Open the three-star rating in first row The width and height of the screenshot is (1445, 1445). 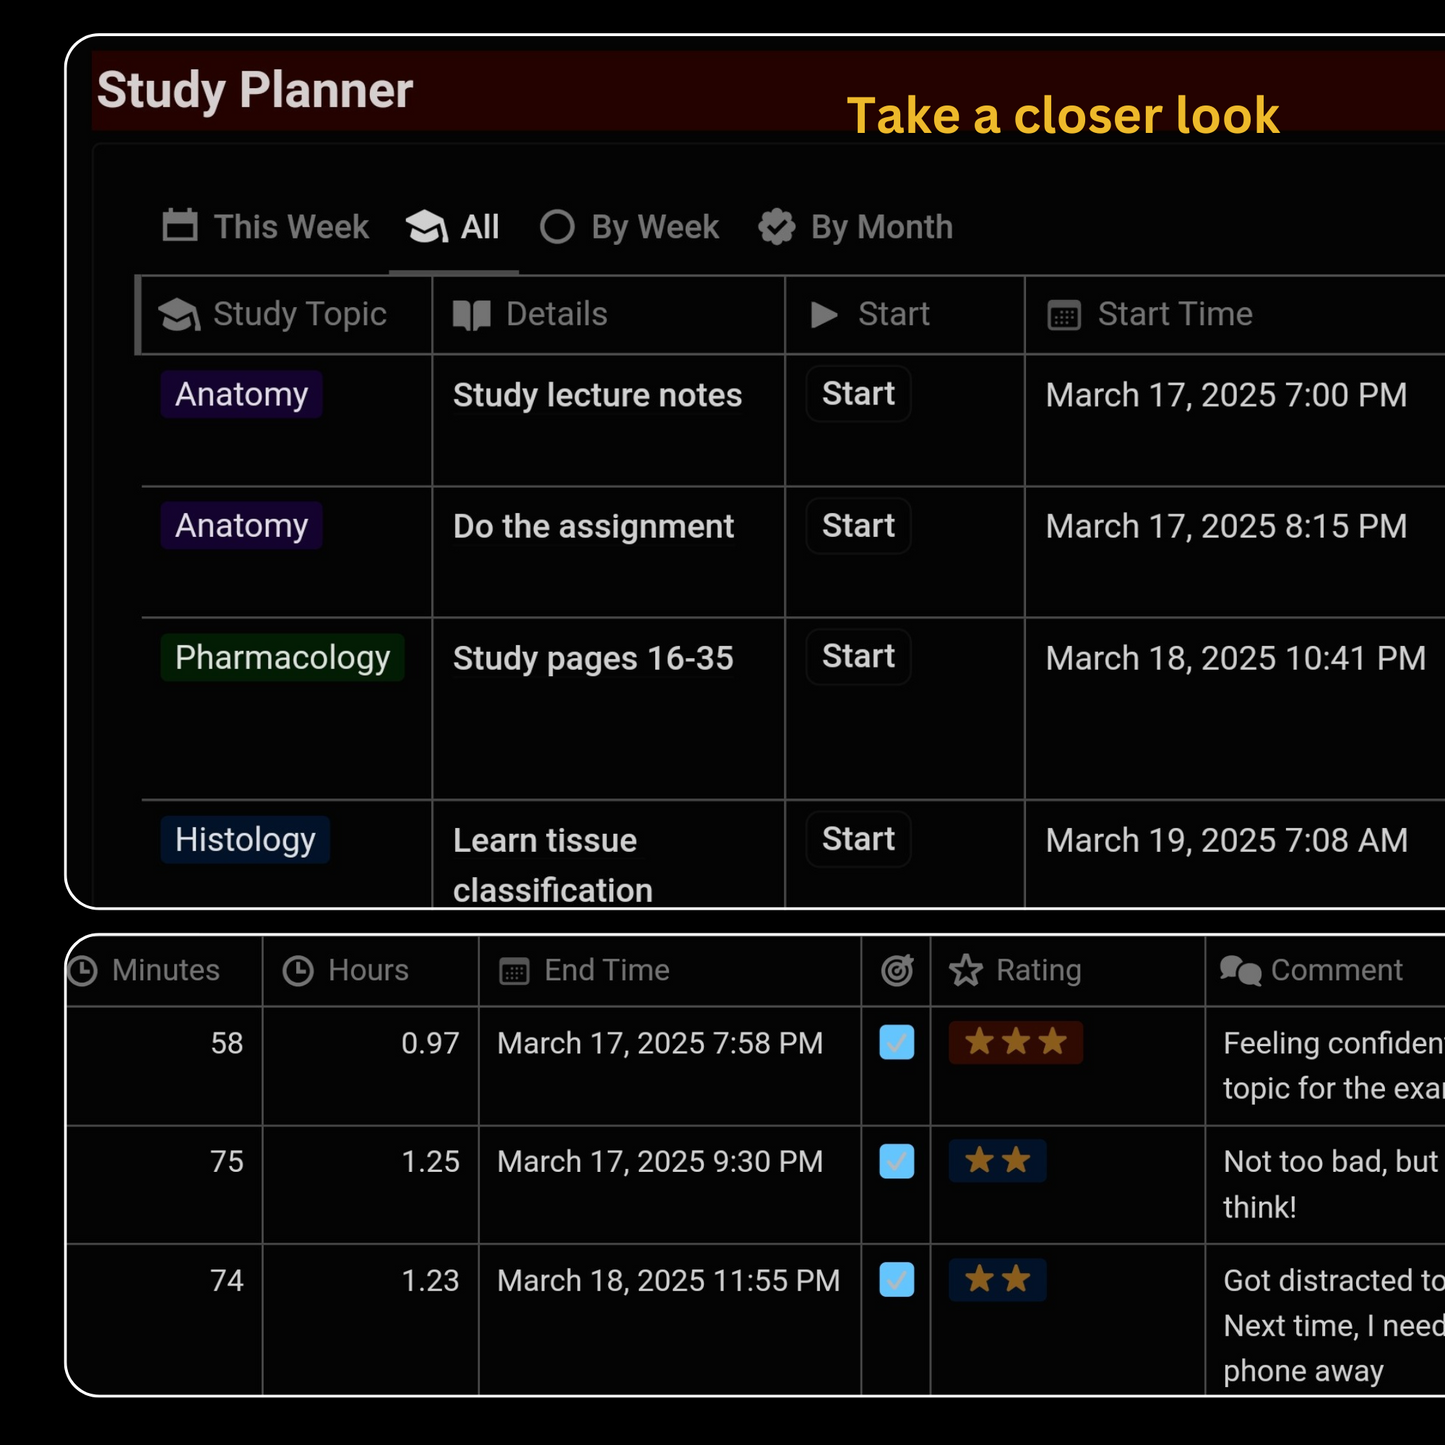click(x=1015, y=1043)
